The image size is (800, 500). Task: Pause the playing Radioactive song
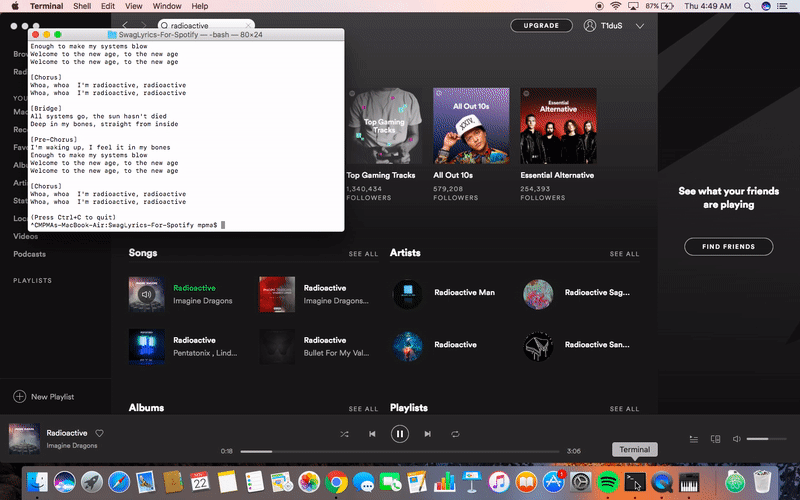coord(399,434)
